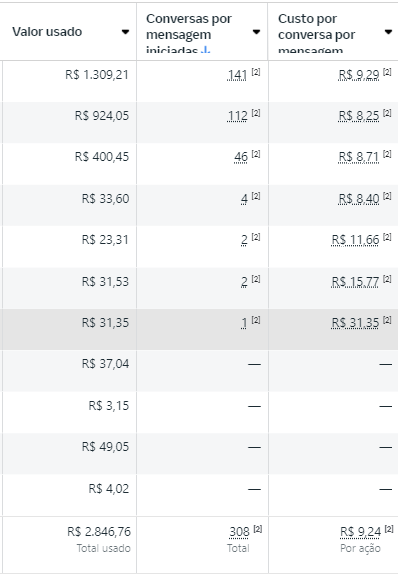Image resolution: width=398 pixels, height=574 pixels.
Task: Click the footnote marker beside R$ 11,66
Action: point(387,237)
